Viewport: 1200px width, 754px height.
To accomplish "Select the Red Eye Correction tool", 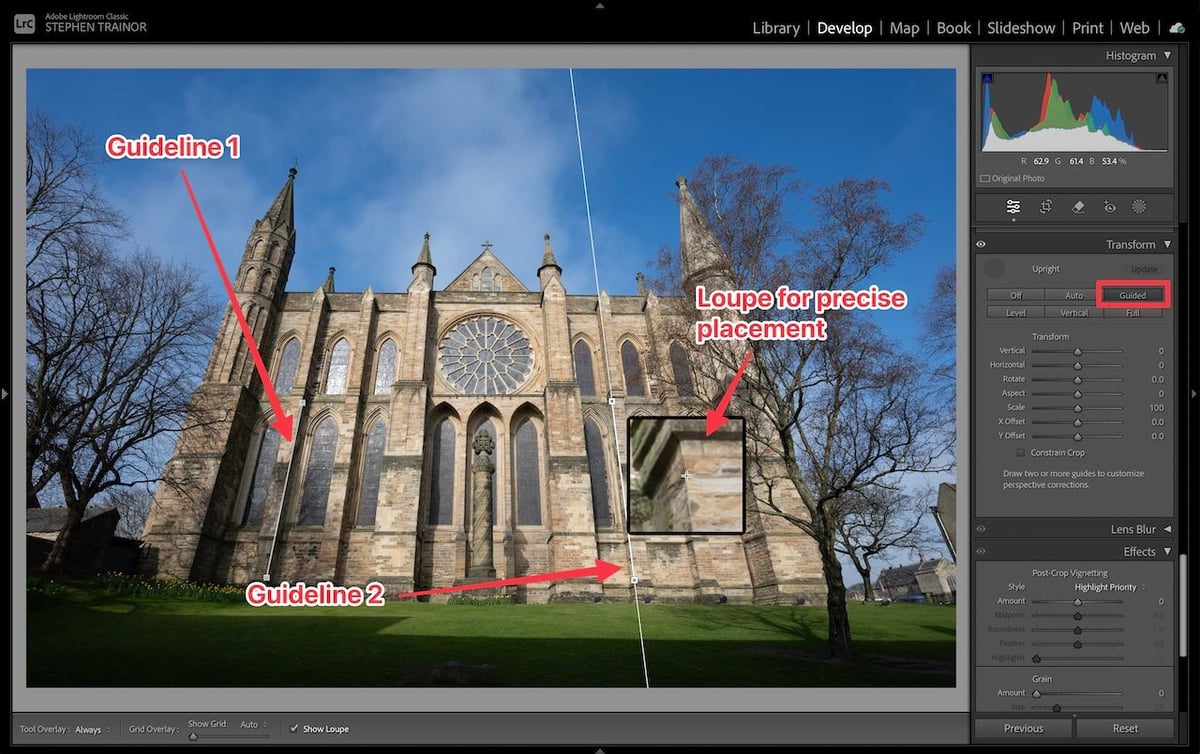I will [x=1108, y=206].
